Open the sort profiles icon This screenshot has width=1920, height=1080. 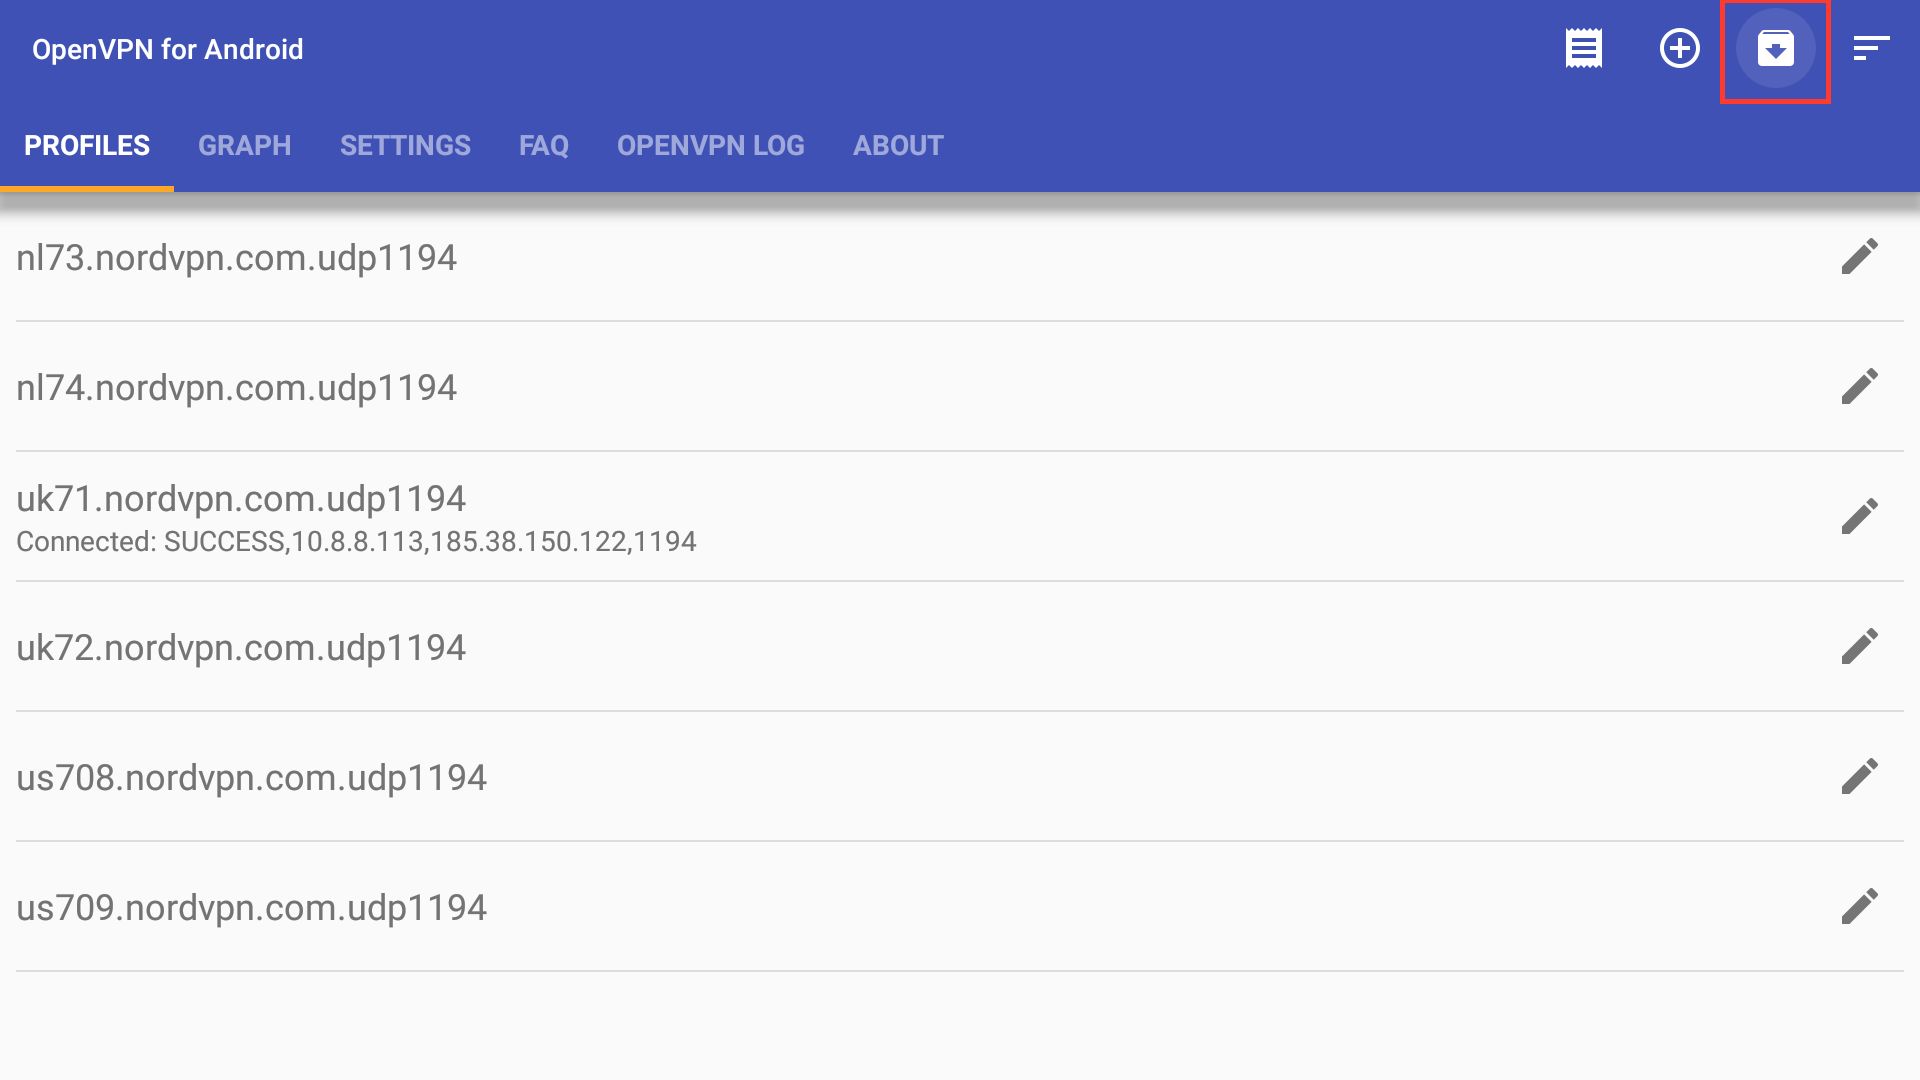1871,48
